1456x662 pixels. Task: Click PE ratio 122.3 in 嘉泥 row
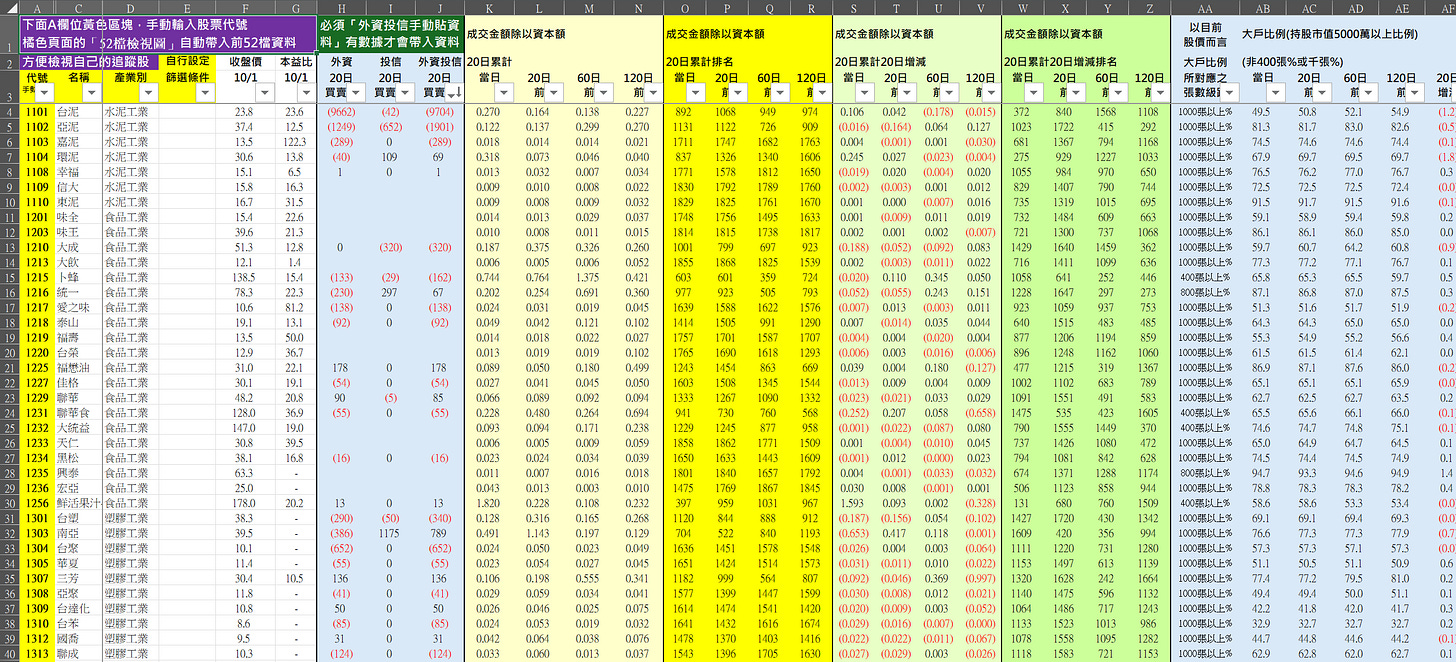tap(295, 142)
